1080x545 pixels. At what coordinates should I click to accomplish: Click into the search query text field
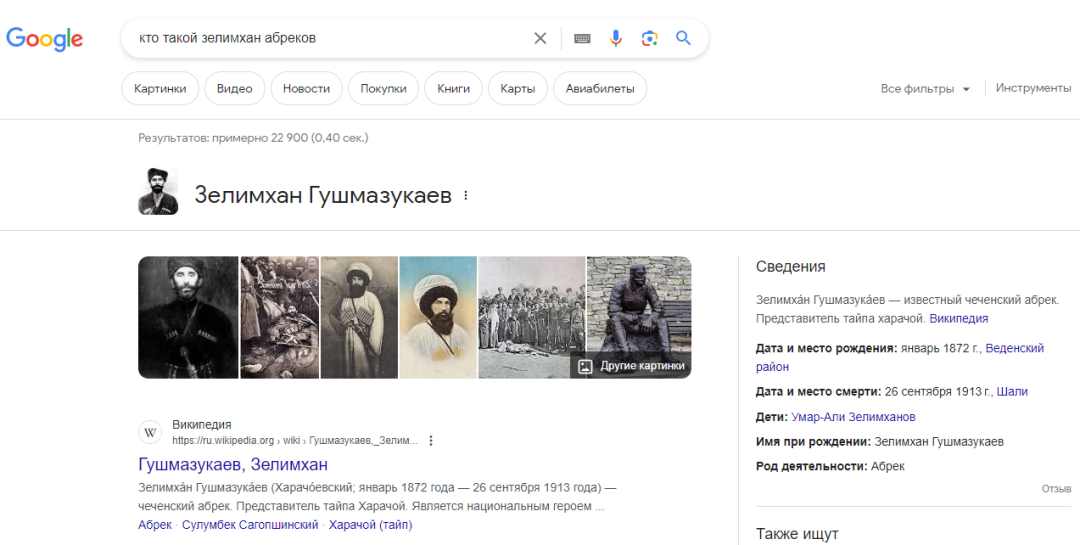(x=330, y=38)
